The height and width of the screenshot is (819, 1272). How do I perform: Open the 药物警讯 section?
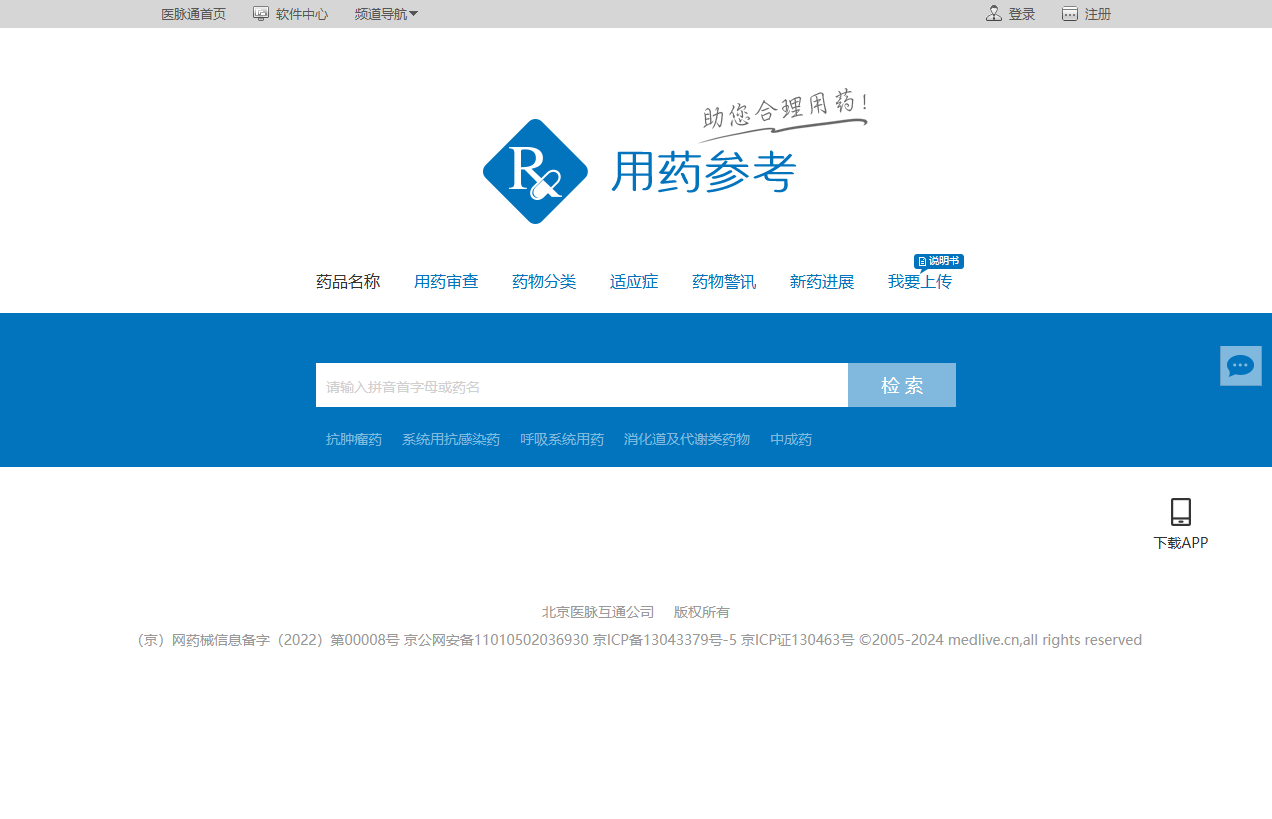click(723, 281)
